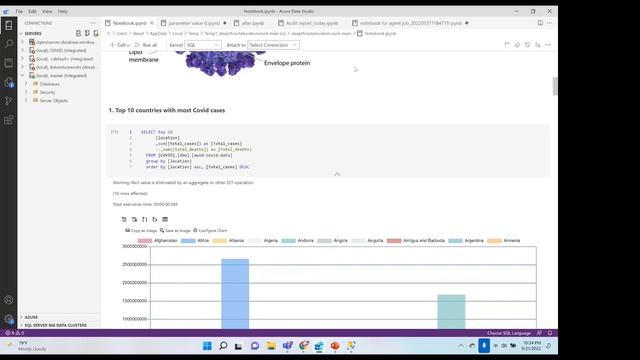Click Copy as image
The width and height of the screenshot is (640, 360).
pos(141,231)
